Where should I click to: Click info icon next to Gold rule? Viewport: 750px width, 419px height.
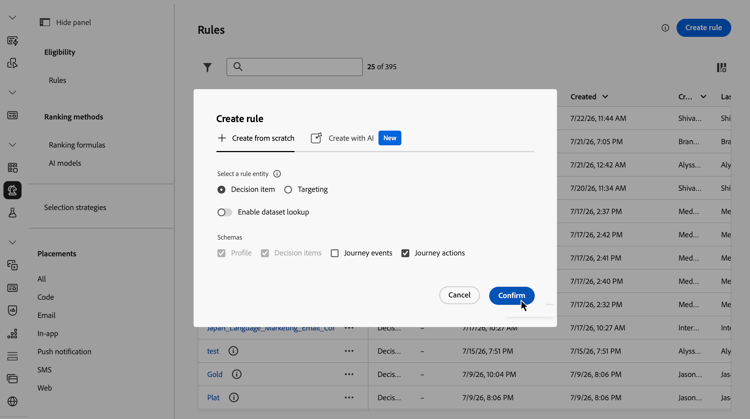[x=236, y=374]
